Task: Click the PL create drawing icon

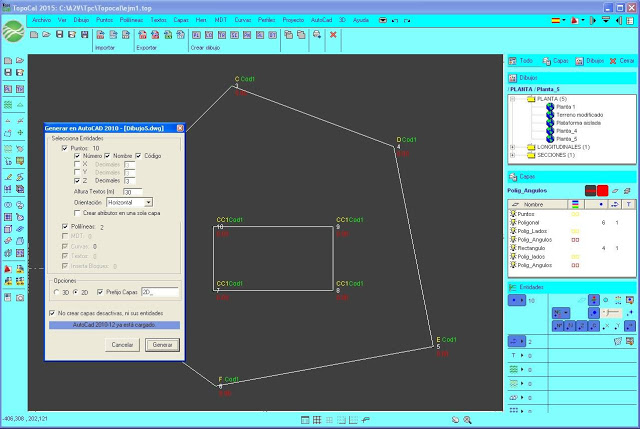Action: point(196,35)
